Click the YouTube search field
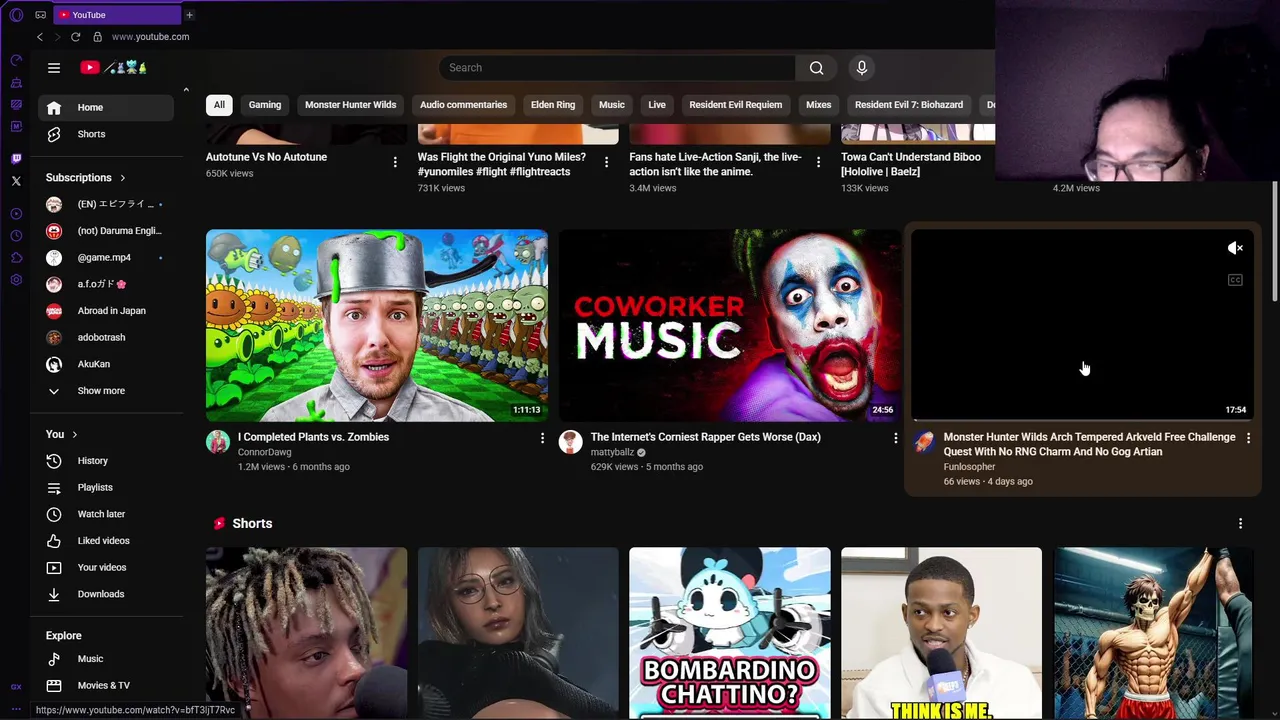 click(617, 68)
